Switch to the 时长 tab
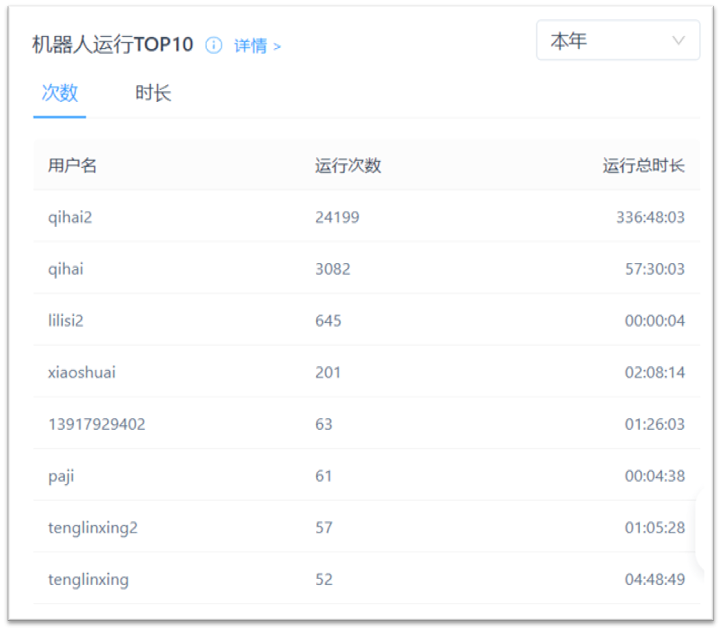This screenshot has width=722, height=631. (x=153, y=93)
